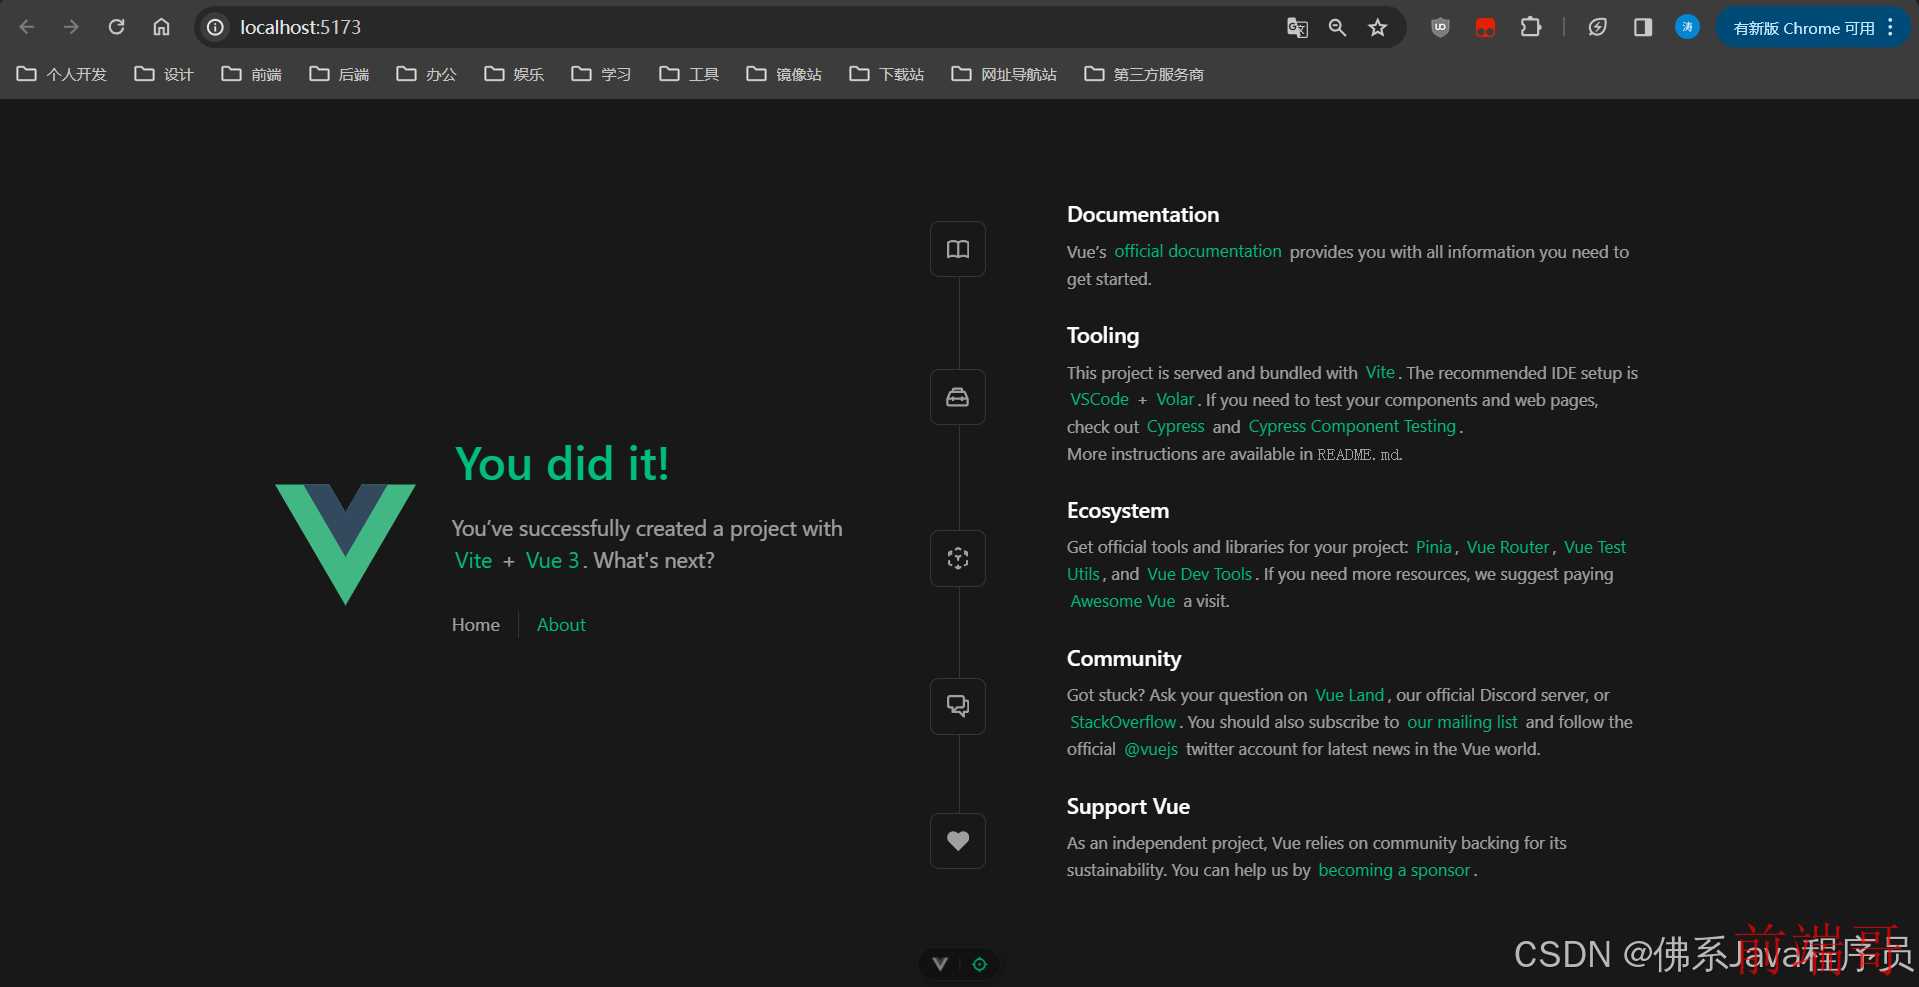
Task: Open the 下载站 bookmarks folder
Action: point(887,74)
